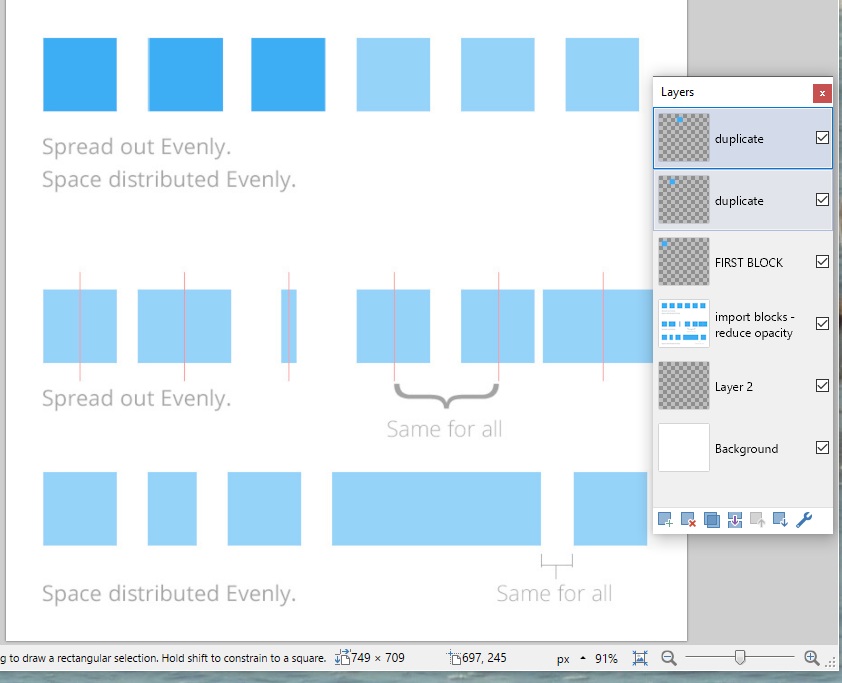Click the Layers panel title
The width and height of the screenshot is (842, 683).
point(677,92)
